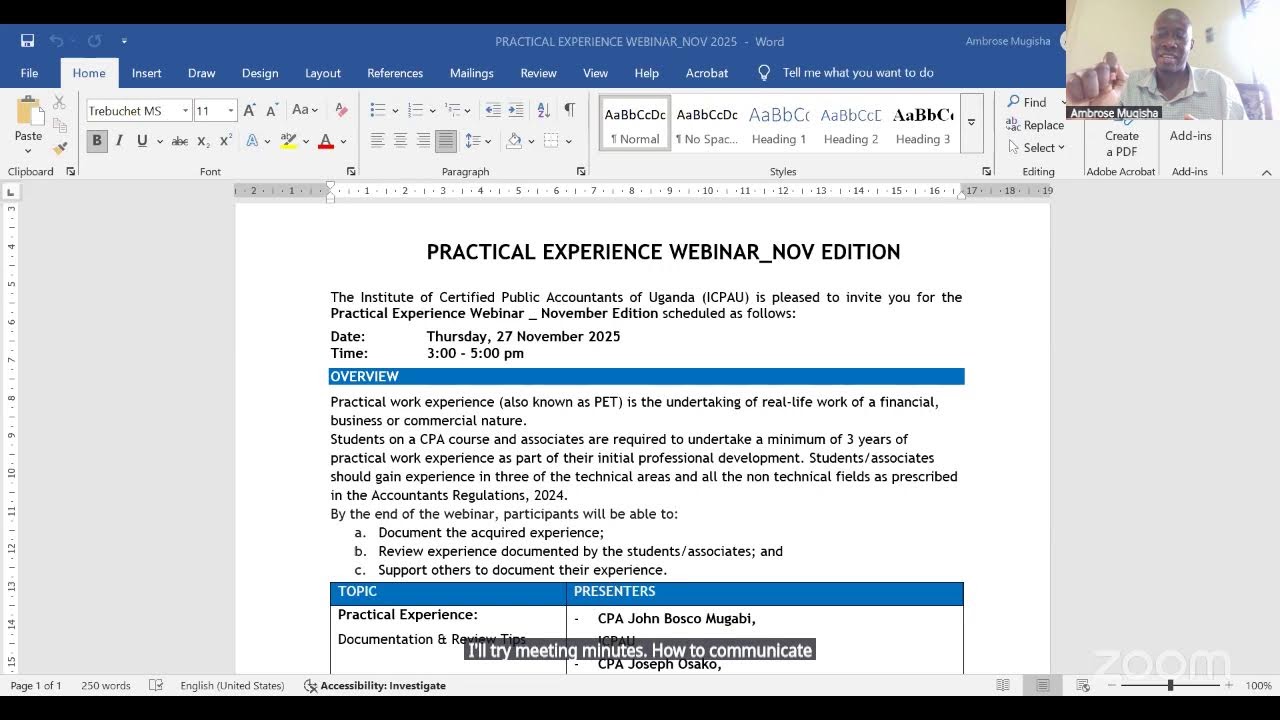The image size is (1280, 720).
Task: Apply the Heading 1 style
Action: click(x=779, y=123)
